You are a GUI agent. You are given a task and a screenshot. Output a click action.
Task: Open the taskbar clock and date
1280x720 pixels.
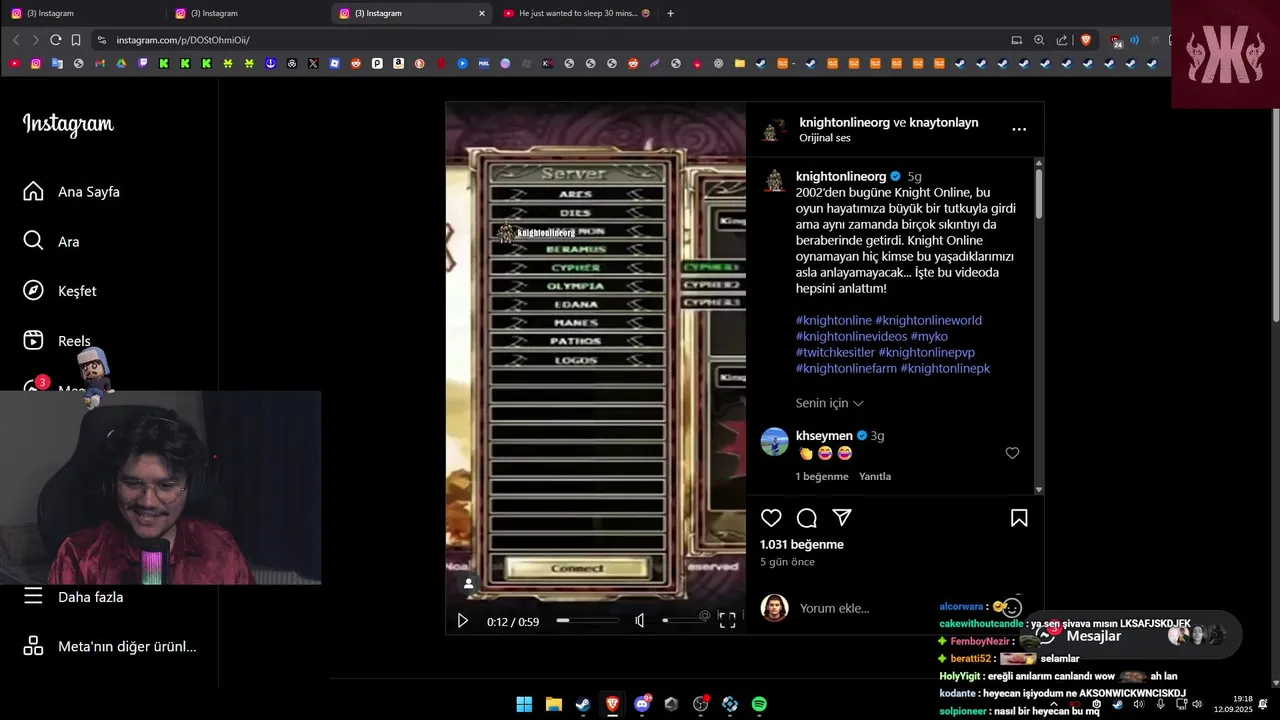pyautogui.click(x=1232, y=704)
